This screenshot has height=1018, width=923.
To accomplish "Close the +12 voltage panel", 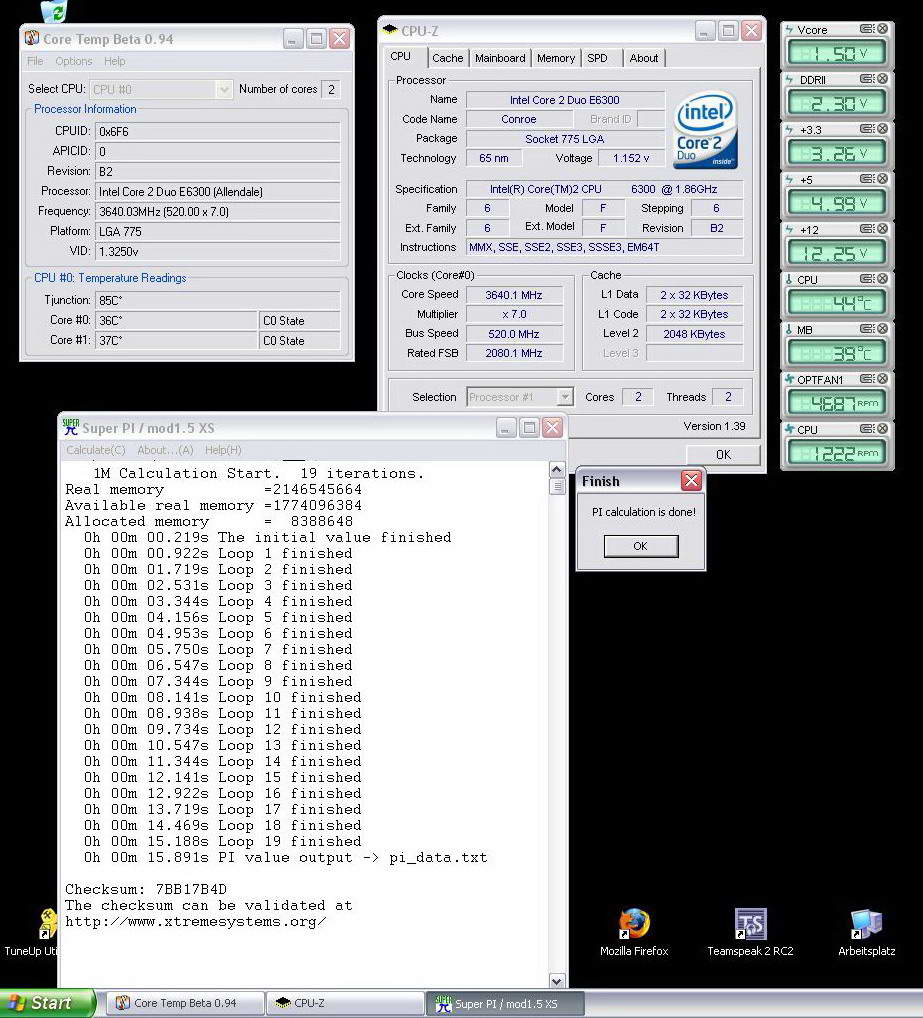I will tap(883, 229).
